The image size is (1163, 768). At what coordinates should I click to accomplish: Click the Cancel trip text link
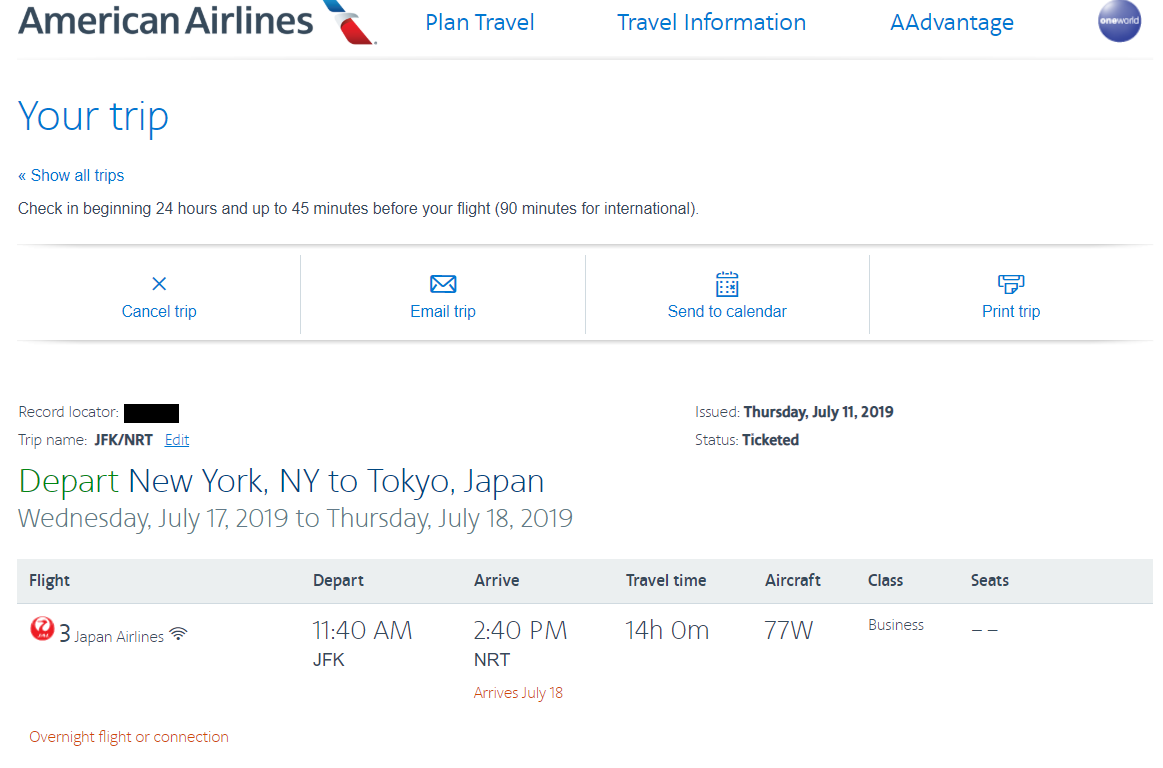(x=159, y=311)
